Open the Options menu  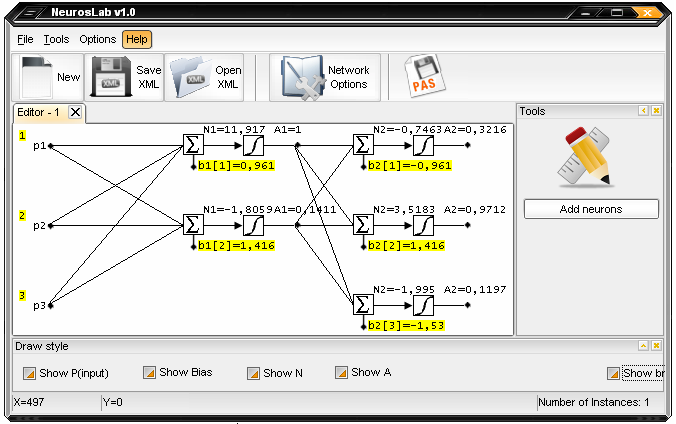pos(98,39)
